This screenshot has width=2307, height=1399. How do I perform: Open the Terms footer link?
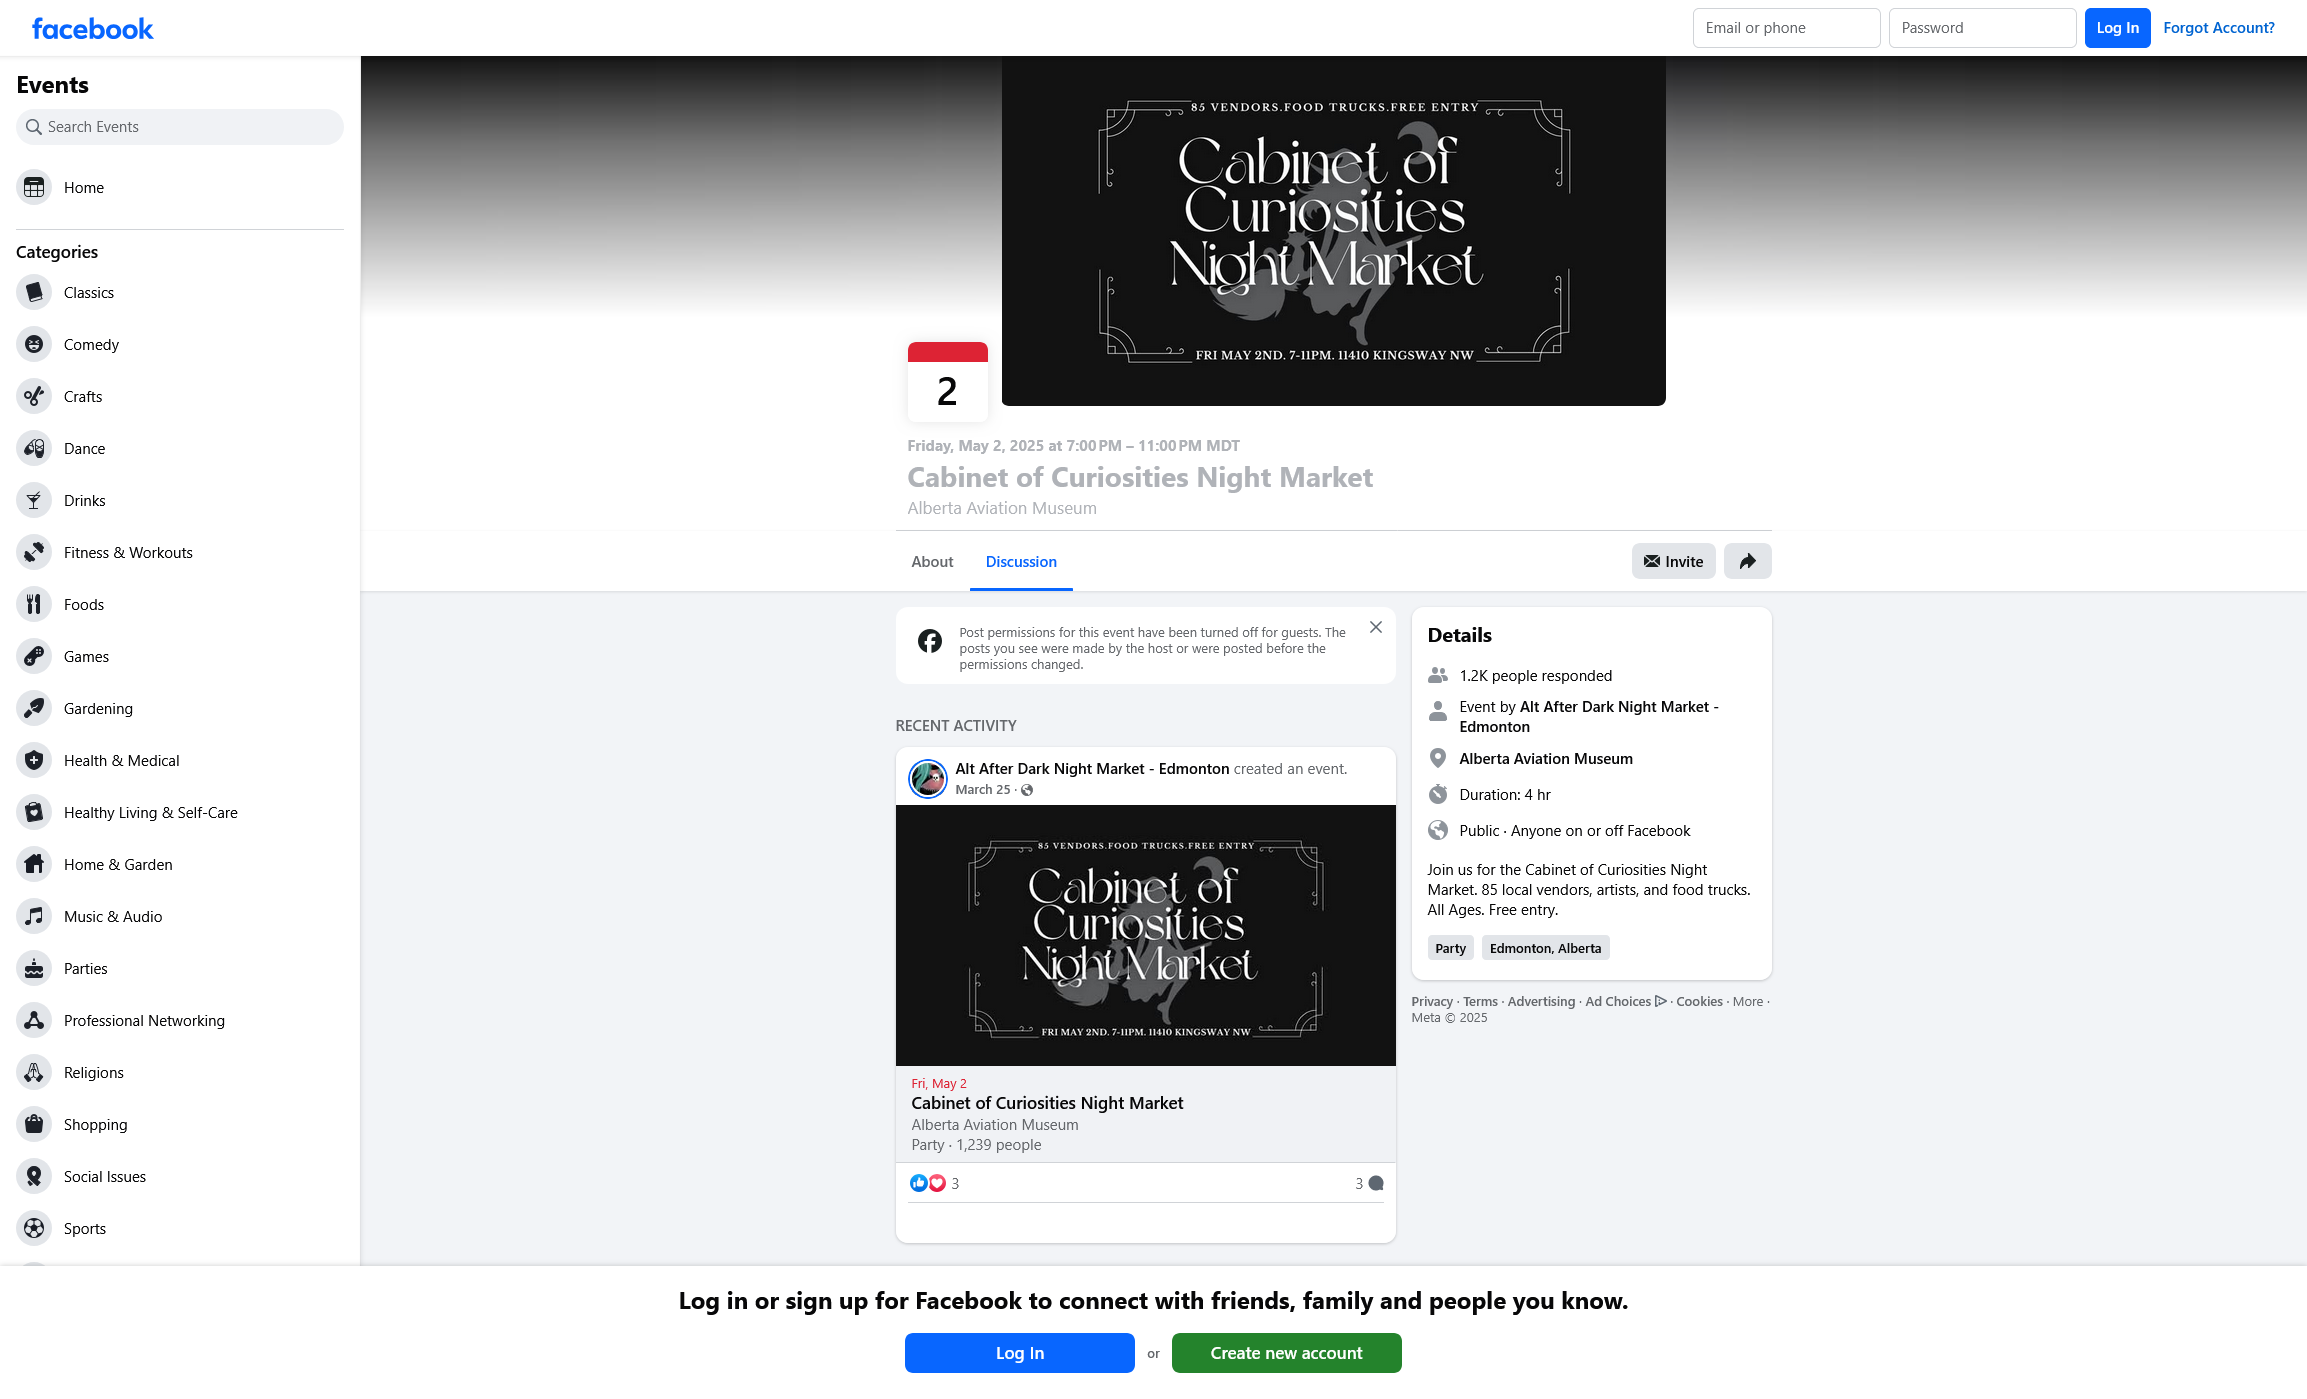[1480, 1002]
